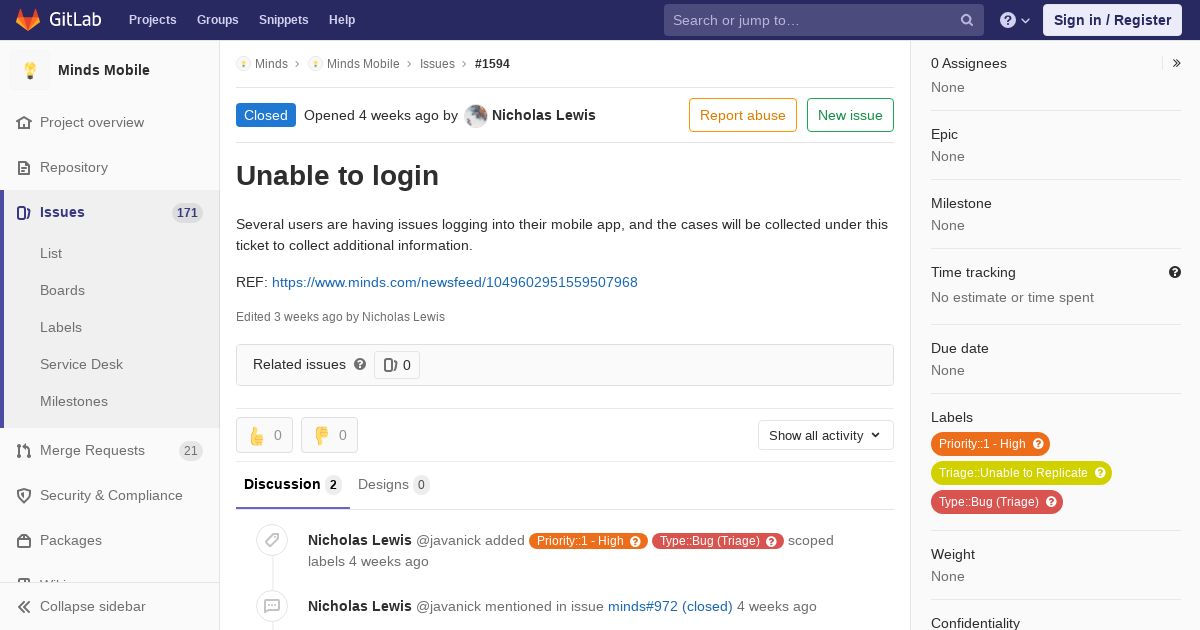Click the Closed status badge
This screenshot has width=1200, height=630.
coord(266,115)
